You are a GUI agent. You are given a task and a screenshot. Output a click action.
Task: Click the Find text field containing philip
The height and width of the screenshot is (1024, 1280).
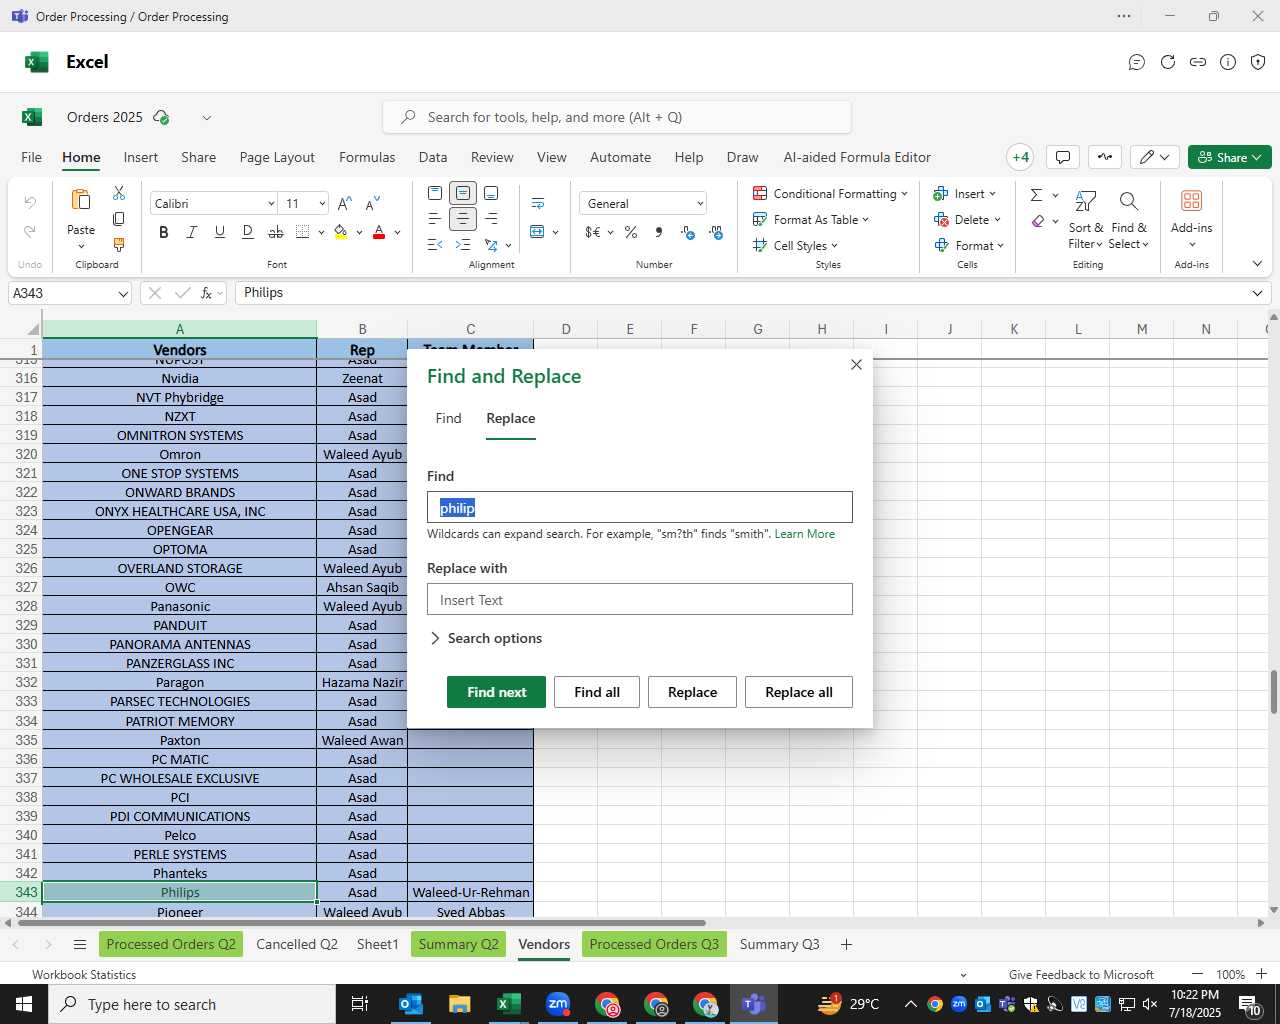pos(640,507)
